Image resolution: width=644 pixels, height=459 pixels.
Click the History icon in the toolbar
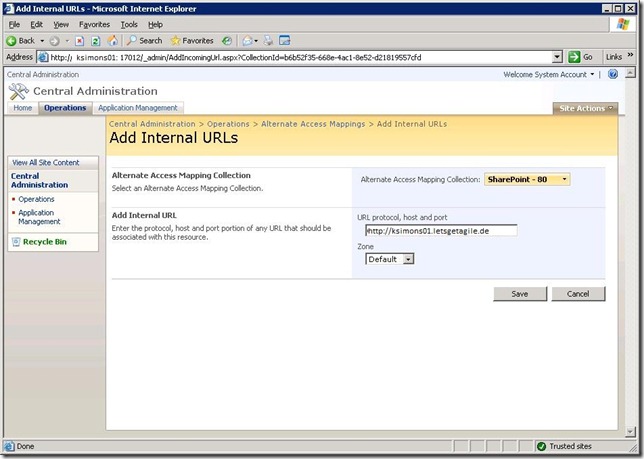[227, 41]
